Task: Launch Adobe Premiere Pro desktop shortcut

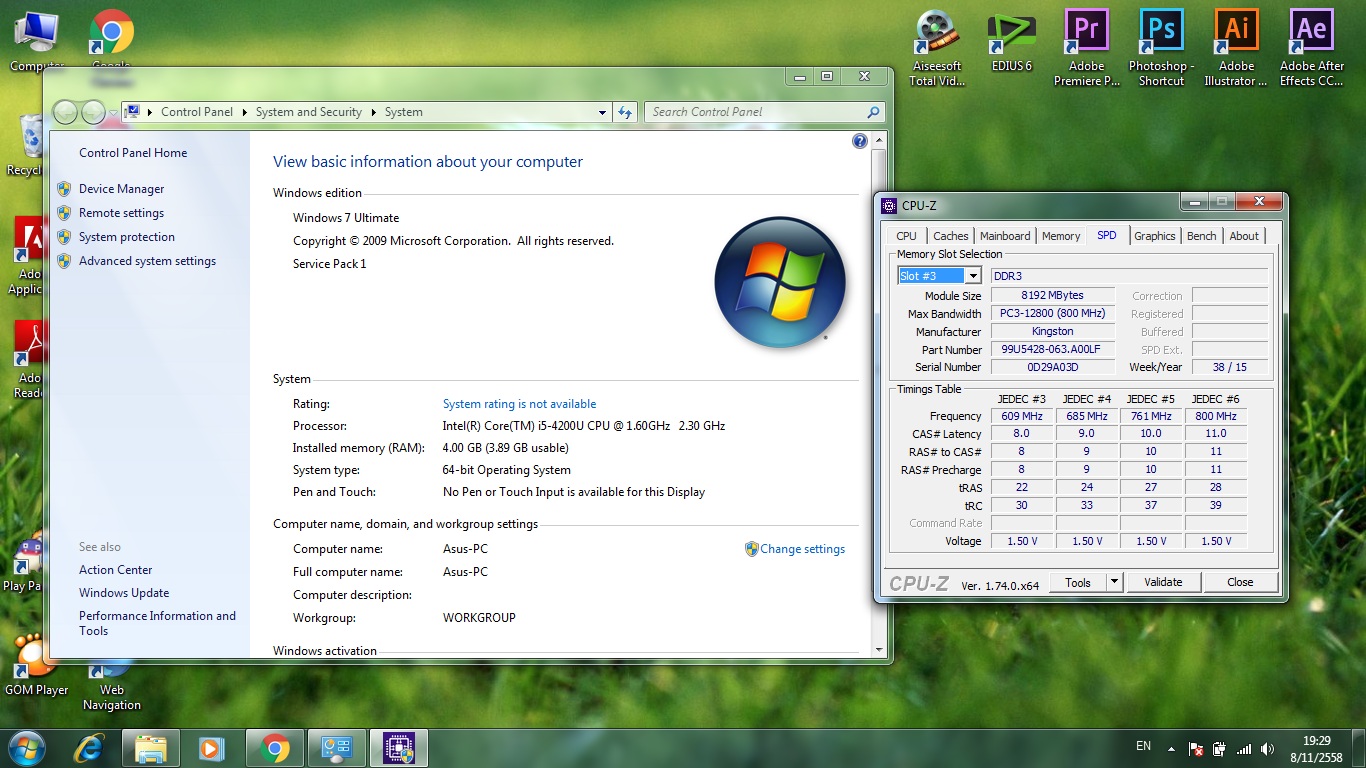Action: (1087, 47)
